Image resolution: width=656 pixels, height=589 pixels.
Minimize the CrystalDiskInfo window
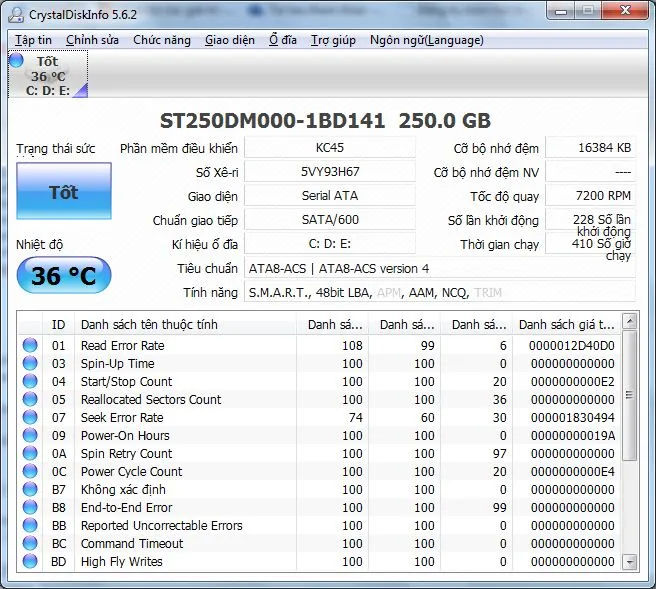[561, 11]
